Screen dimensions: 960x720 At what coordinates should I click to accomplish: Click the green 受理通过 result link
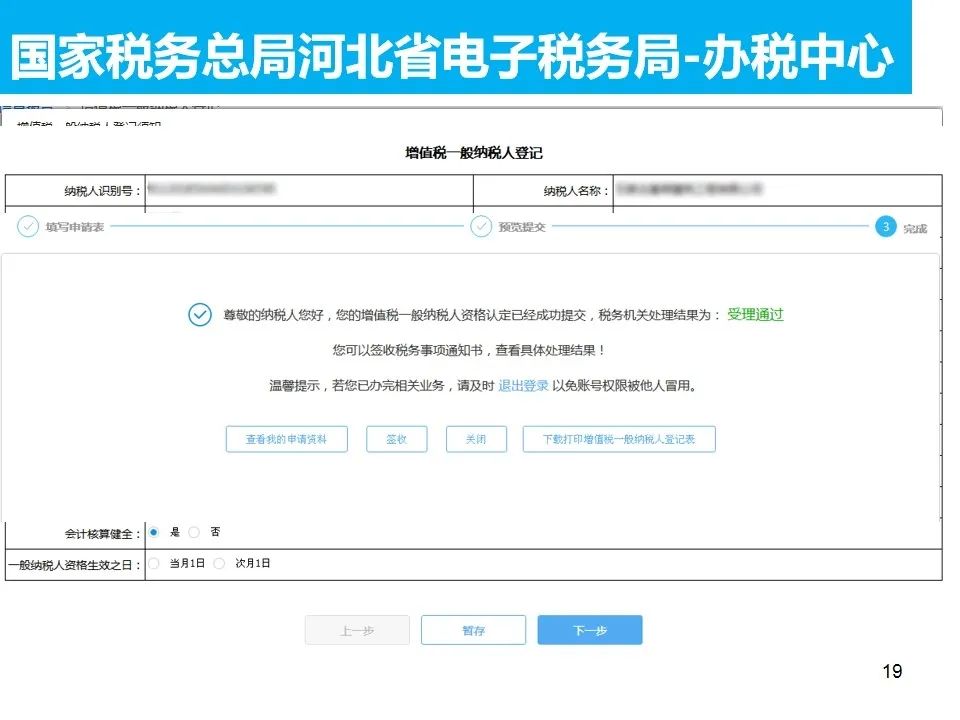click(x=755, y=315)
